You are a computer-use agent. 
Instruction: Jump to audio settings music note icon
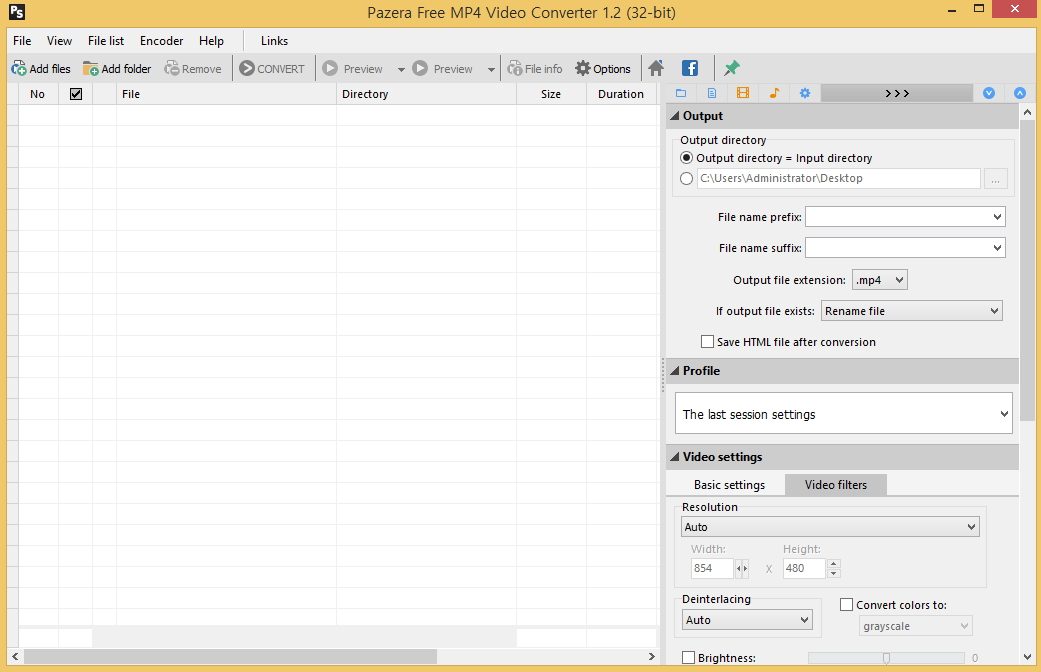[x=774, y=93]
